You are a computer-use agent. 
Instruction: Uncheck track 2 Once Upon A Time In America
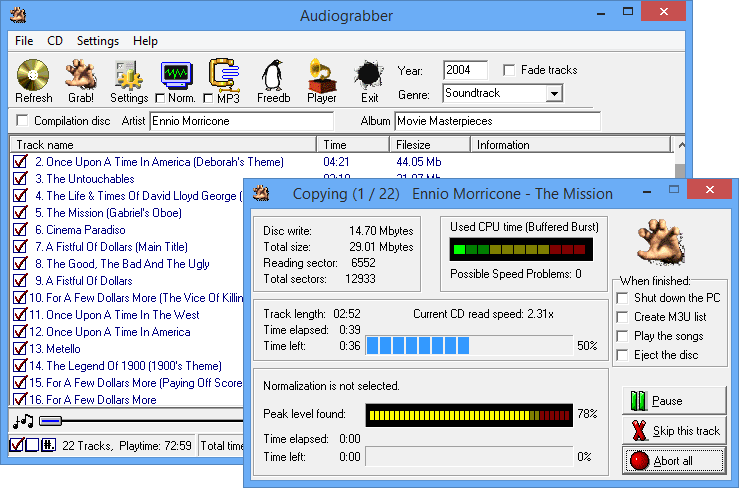click(20, 162)
